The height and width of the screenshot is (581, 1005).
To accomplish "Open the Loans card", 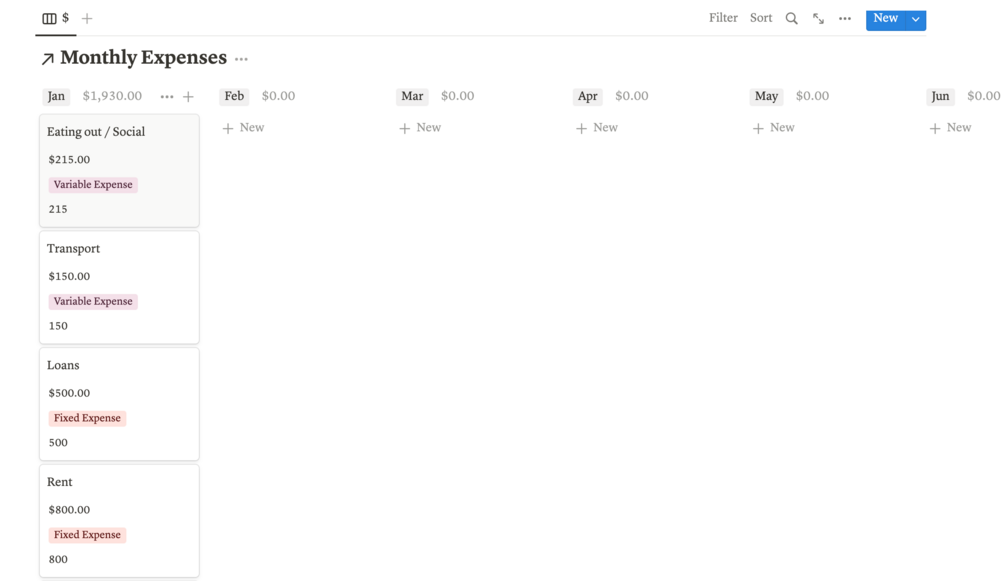I will click(x=119, y=404).
